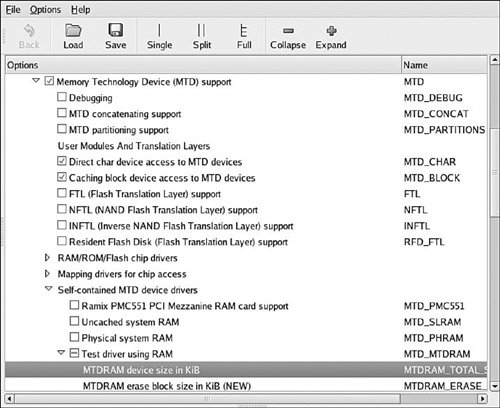
Task: Open the File menu
Action: (x=13, y=10)
